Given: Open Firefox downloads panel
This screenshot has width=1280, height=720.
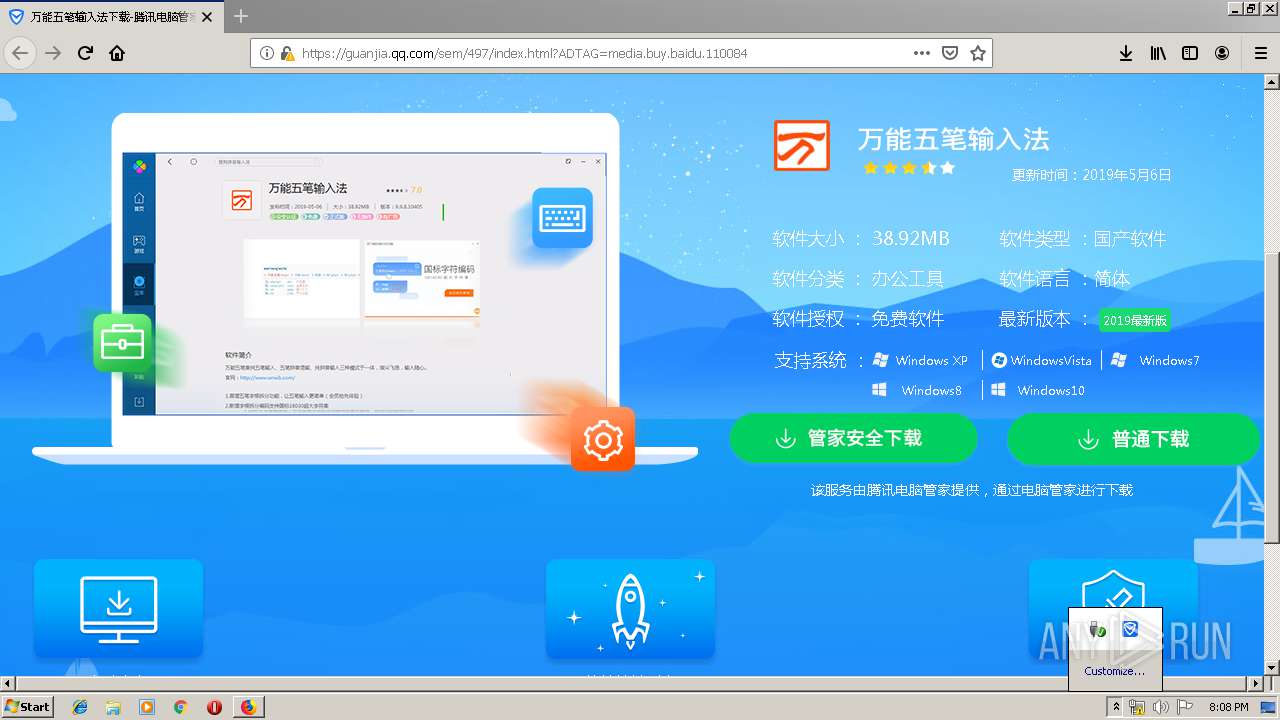Looking at the screenshot, I should (1126, 53).
